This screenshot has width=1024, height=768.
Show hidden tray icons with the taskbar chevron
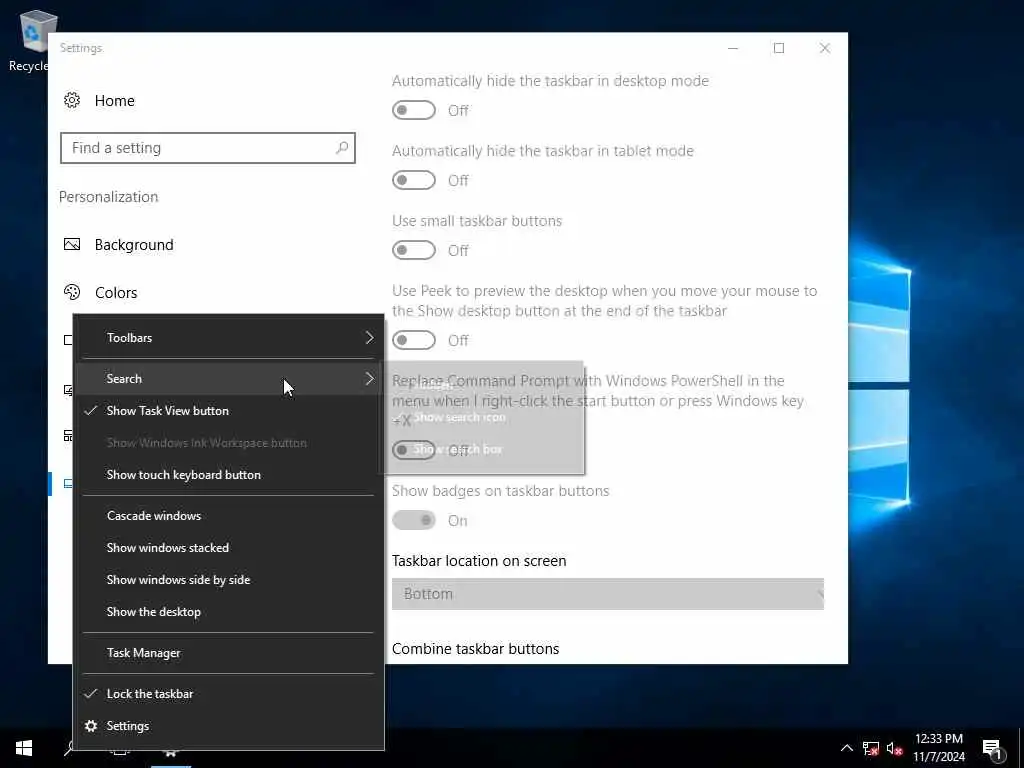click(846, 748)
